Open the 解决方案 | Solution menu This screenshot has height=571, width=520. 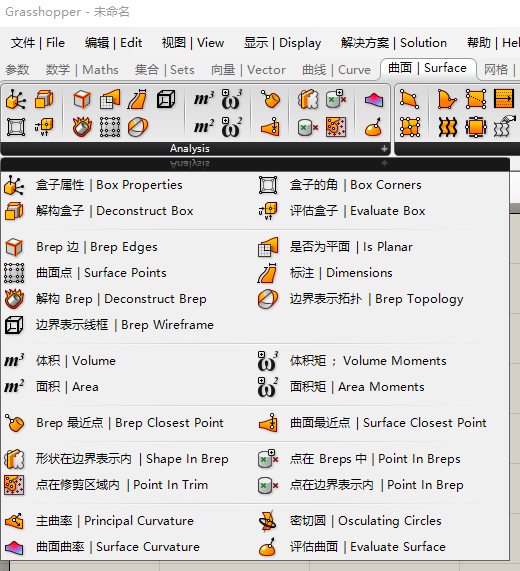(x=394, y=43)
